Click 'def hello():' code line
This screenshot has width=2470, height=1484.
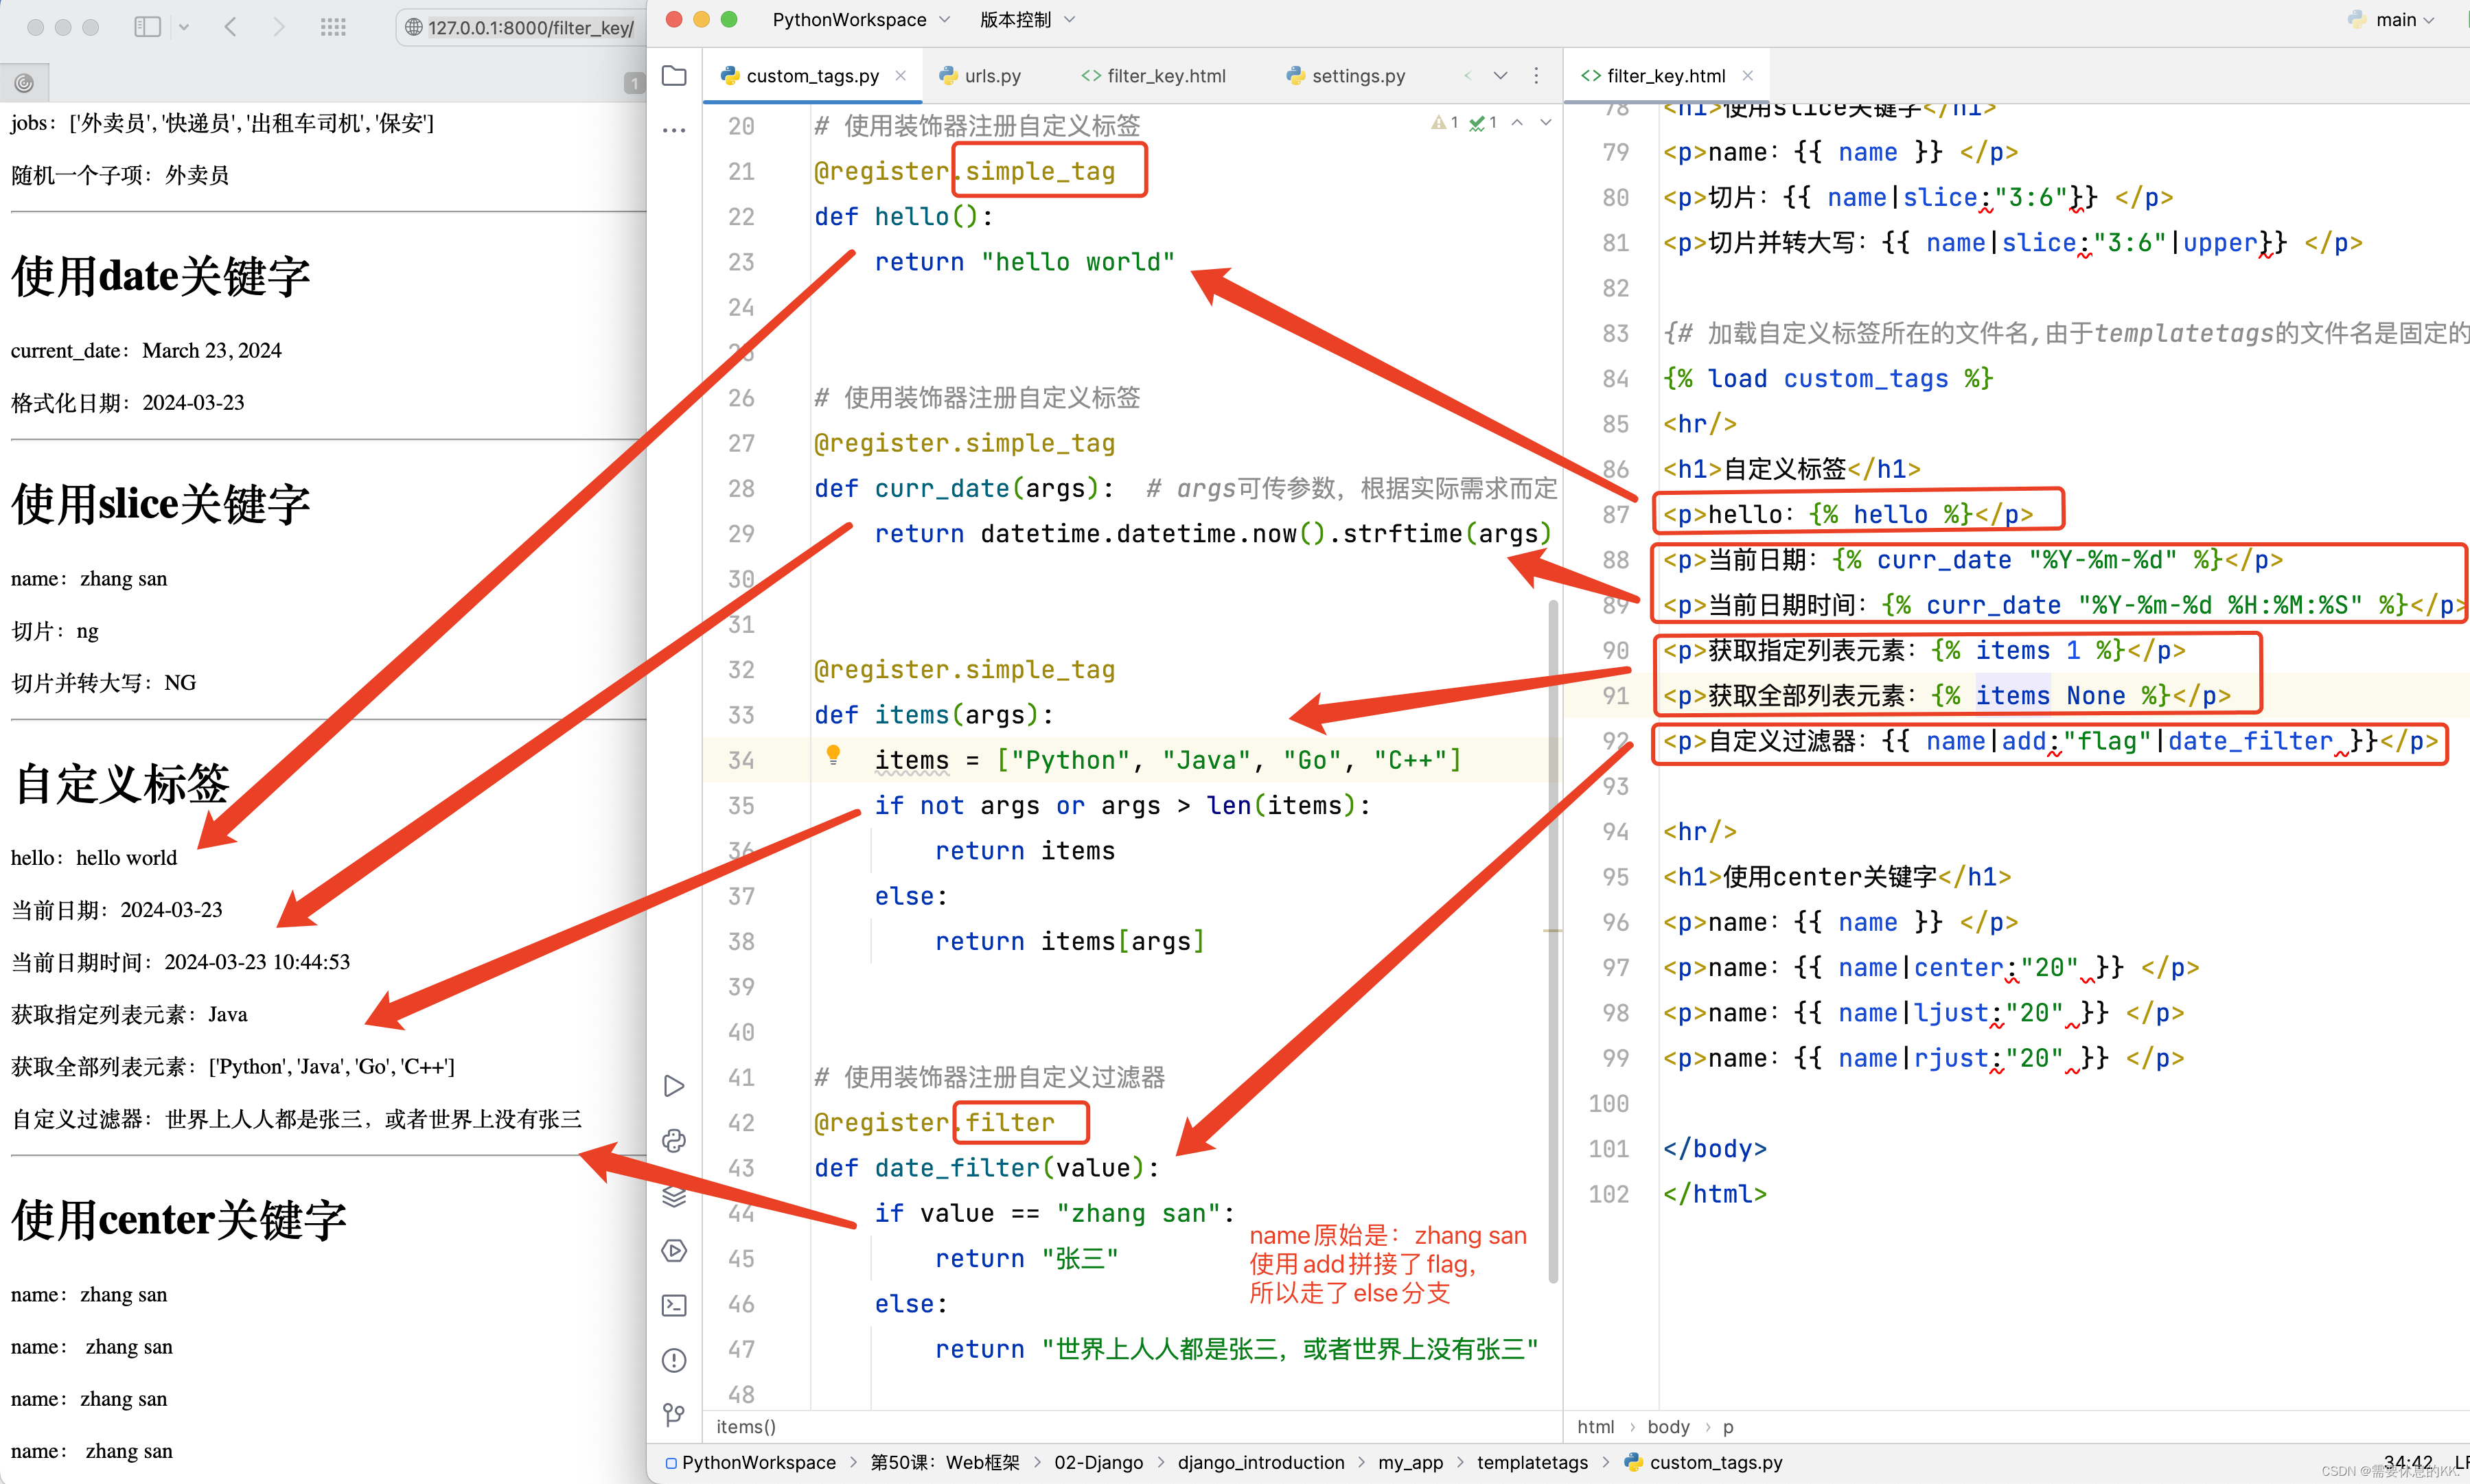[903, 217]
